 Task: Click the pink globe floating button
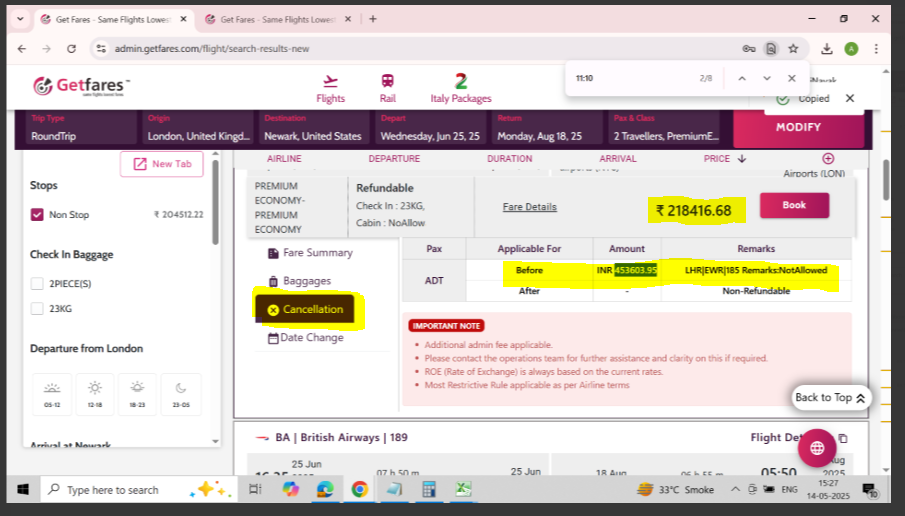[x=817, y=447]
